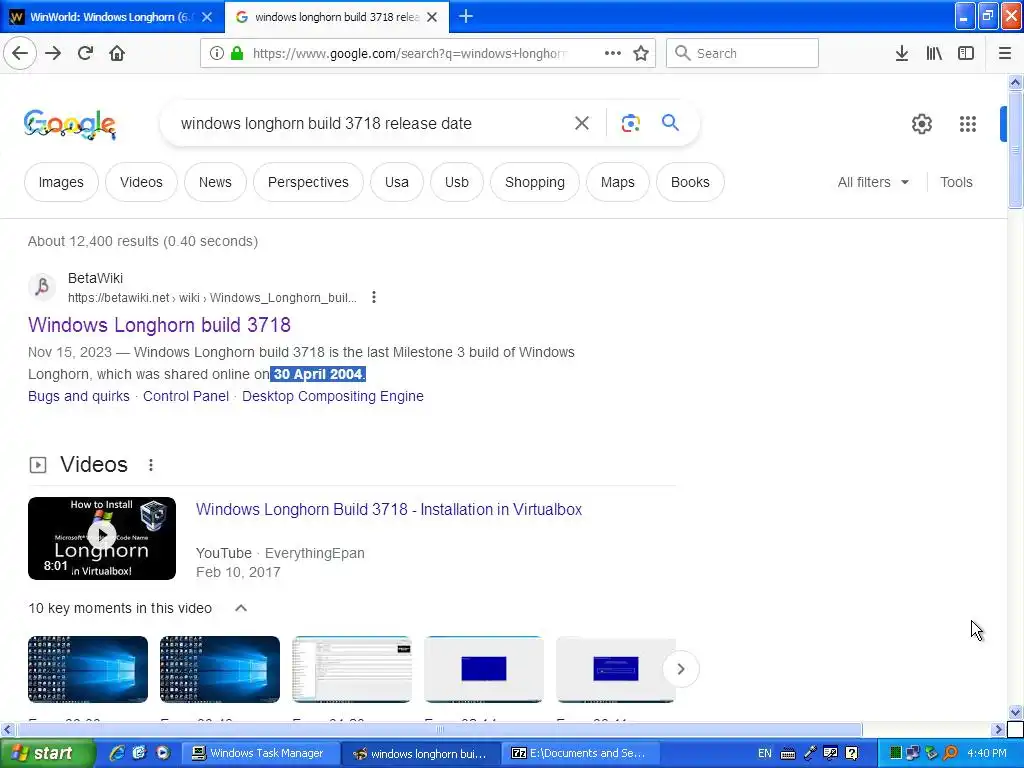The height and width of the screenshot is (768, 1024).
Task: Search by image with Google Lens
Action: 630,123
